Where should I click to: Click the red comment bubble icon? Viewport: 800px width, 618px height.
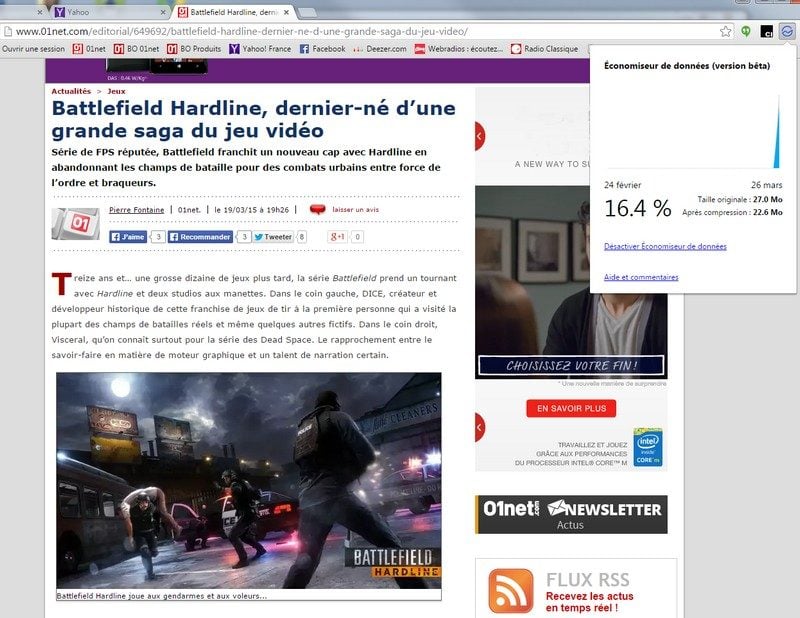pyautogui.click(x=317, y=209)
